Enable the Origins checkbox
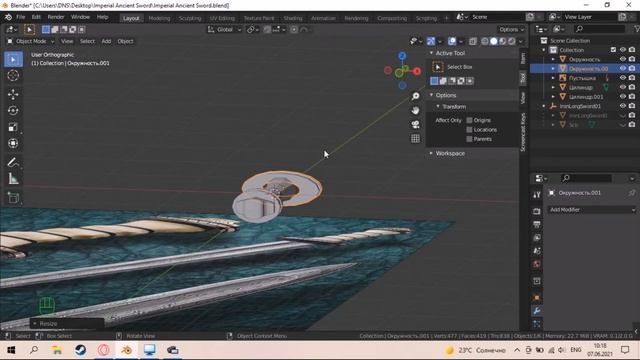 469,120
